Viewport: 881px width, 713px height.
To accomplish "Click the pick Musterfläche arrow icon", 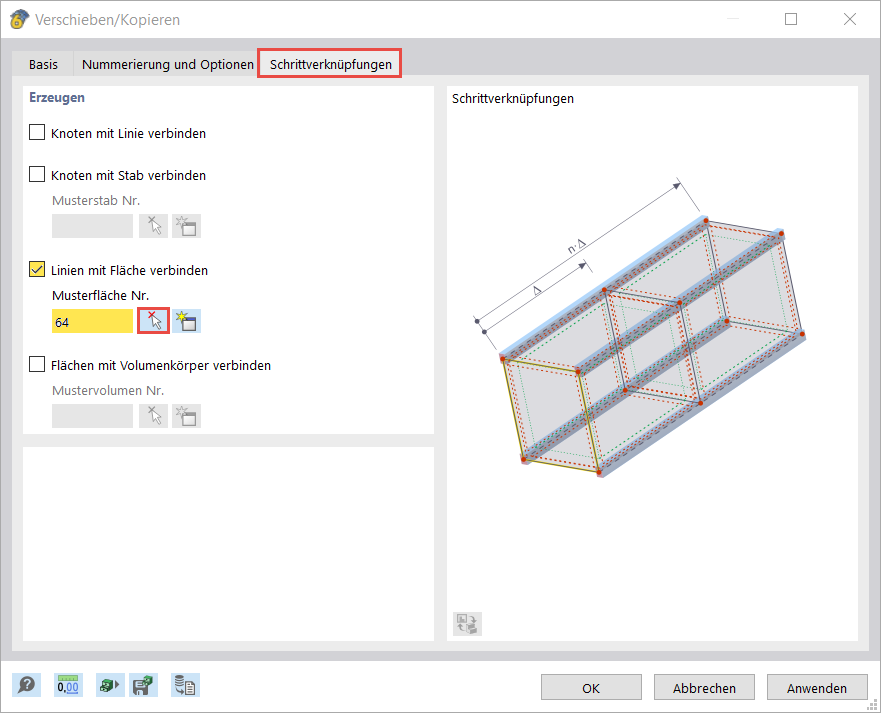I will [x=155, y=320].
